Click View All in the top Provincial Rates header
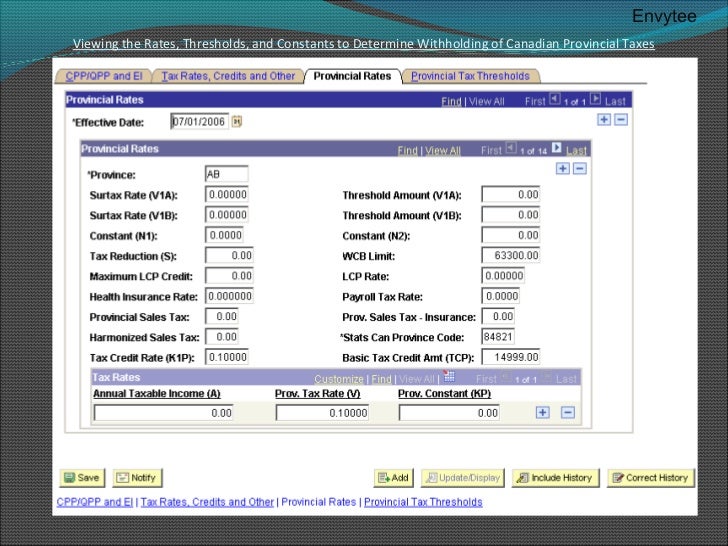Screen dimensions: 728x546 tap(487, 101)
